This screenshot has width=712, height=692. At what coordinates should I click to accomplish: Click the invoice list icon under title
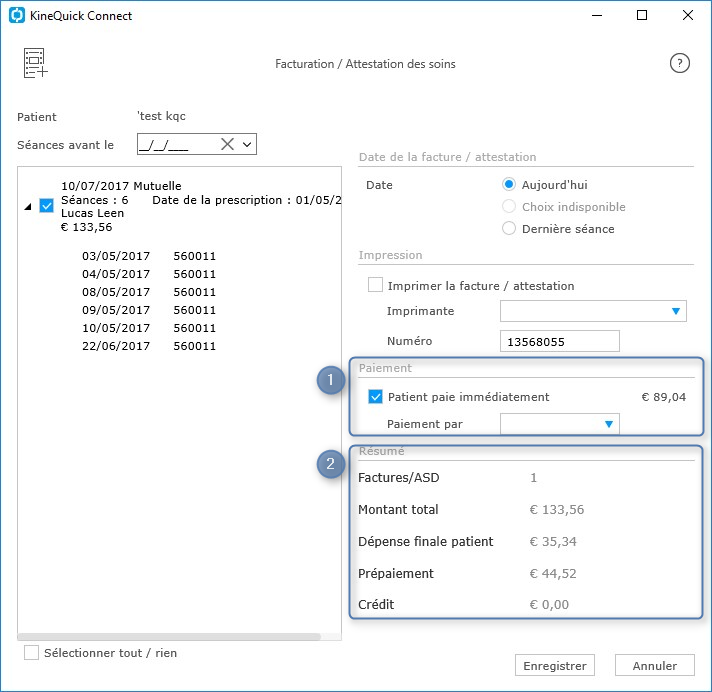(35, 63)
